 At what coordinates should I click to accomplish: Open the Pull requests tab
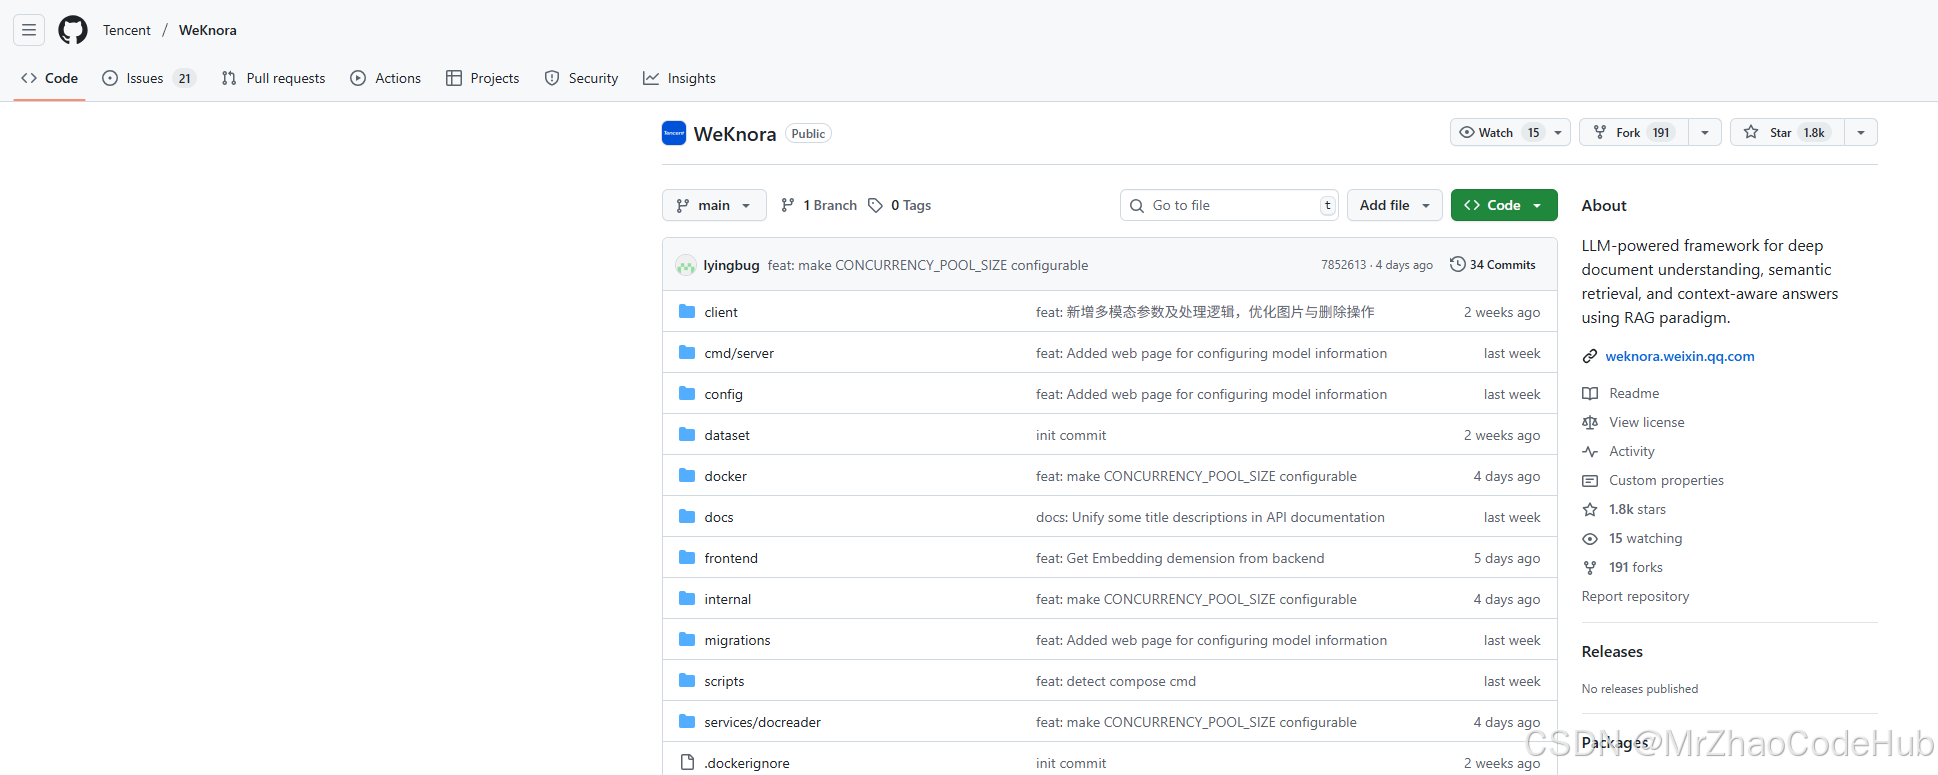coord(273,78)
